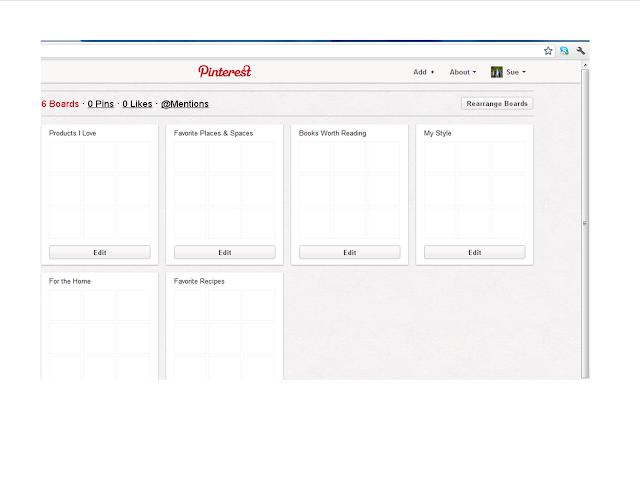
Task: Open the Favorite Places & Spaces title
Action: tap(213, 133)
